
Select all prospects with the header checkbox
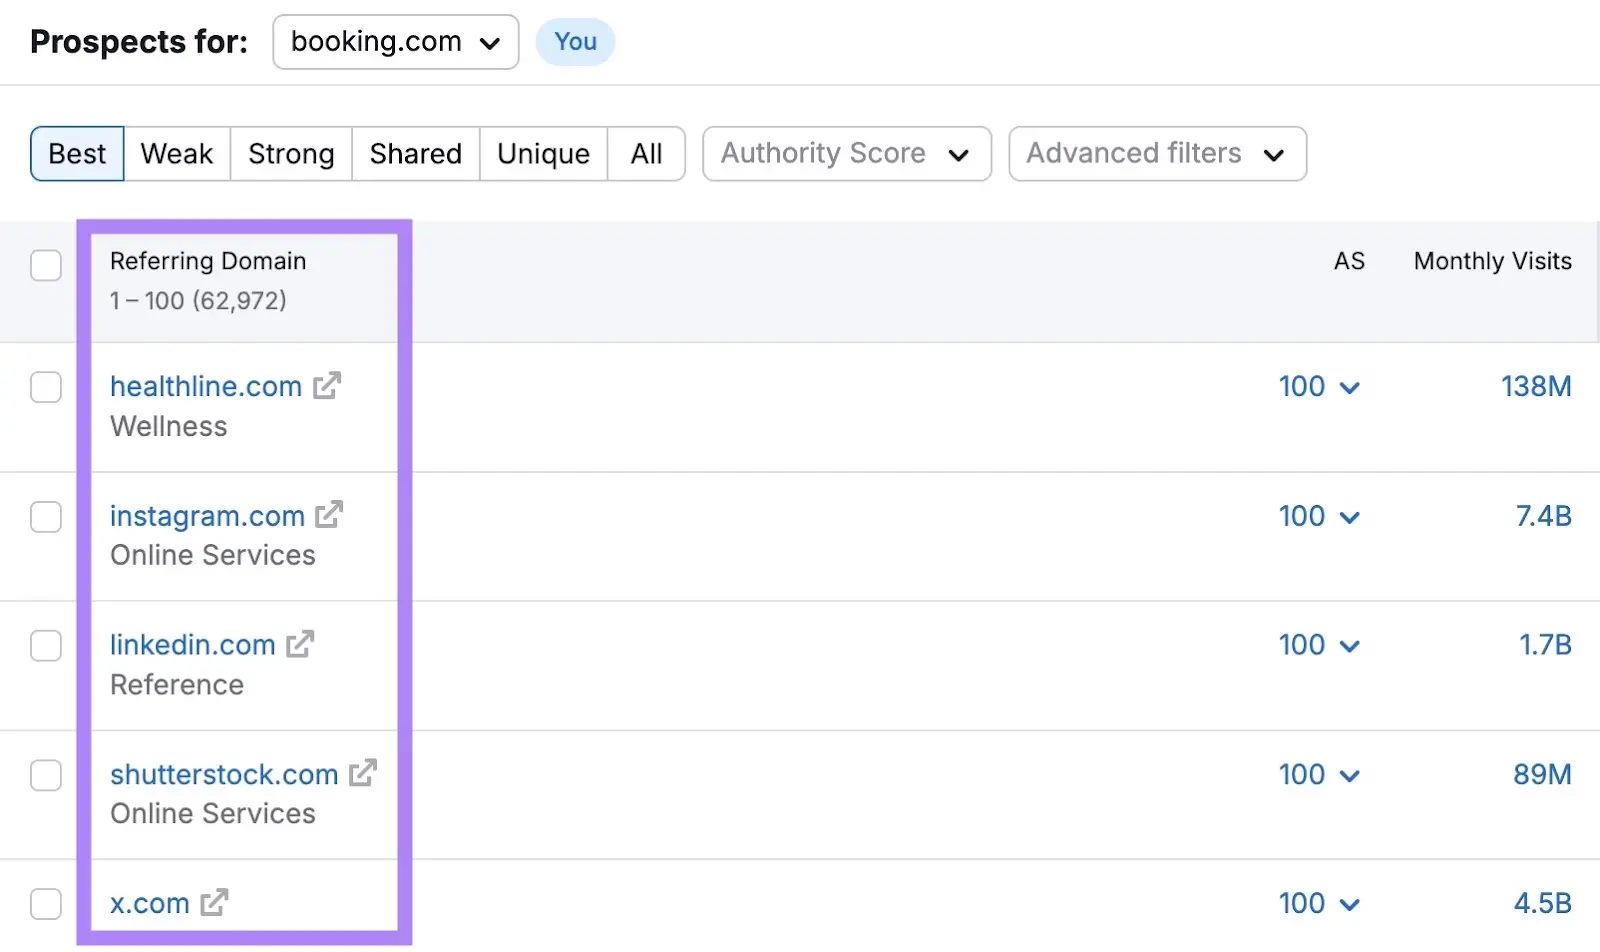46,265
